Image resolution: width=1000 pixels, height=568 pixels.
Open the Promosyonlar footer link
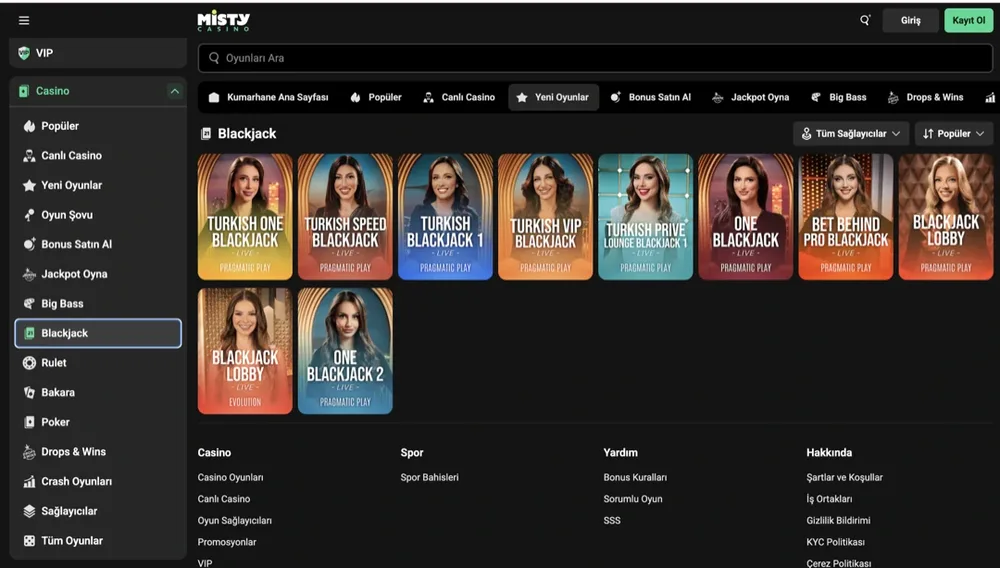[x=226, y=543]
